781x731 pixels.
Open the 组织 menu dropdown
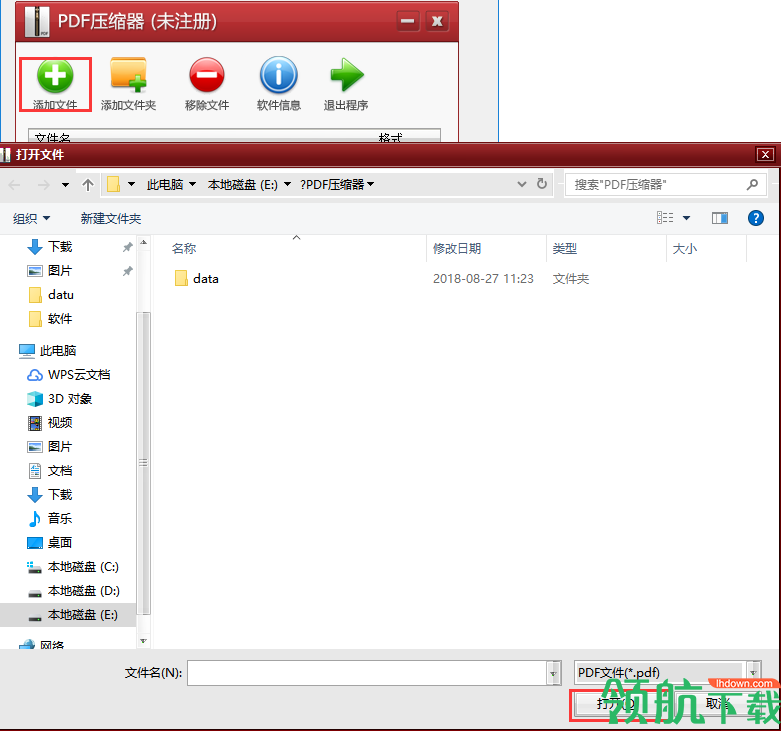[31, 218]
